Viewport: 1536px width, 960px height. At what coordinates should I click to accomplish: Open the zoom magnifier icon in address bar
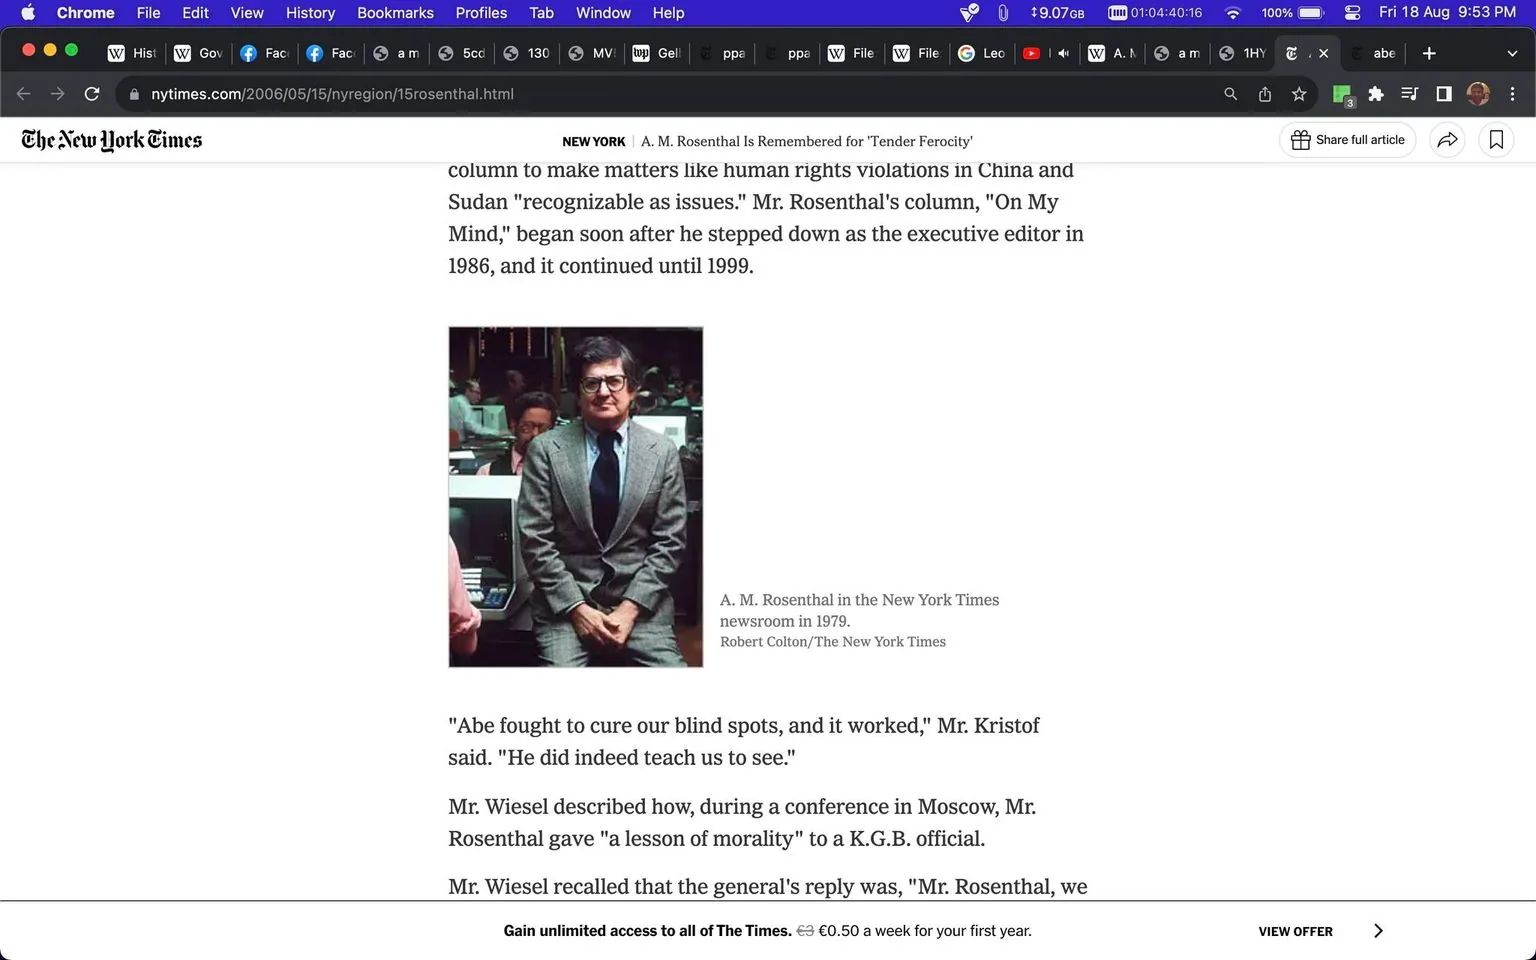pyautogui.click(x=1231, y=94)
